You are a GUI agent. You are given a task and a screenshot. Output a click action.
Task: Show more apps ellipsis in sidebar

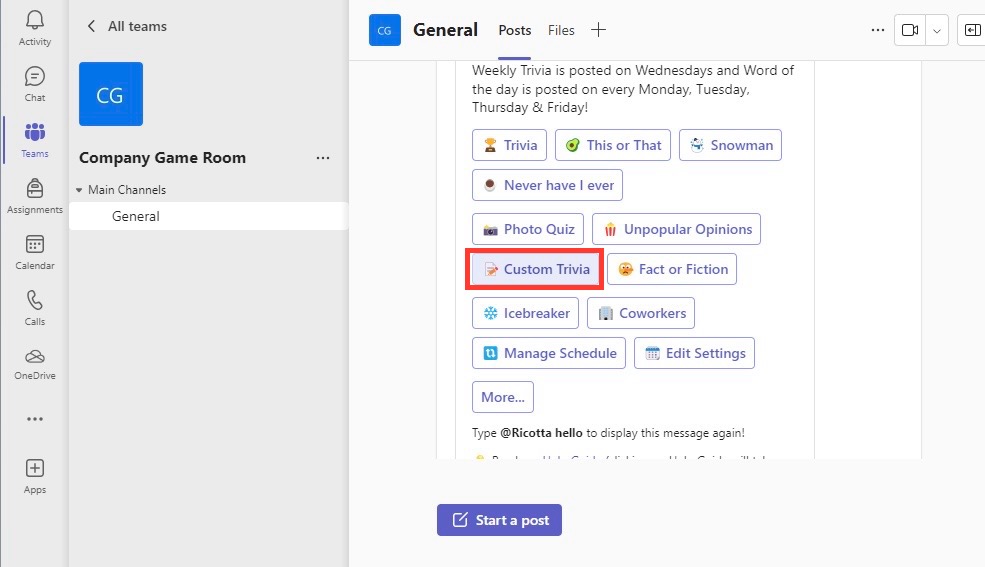tap(35, 419)
